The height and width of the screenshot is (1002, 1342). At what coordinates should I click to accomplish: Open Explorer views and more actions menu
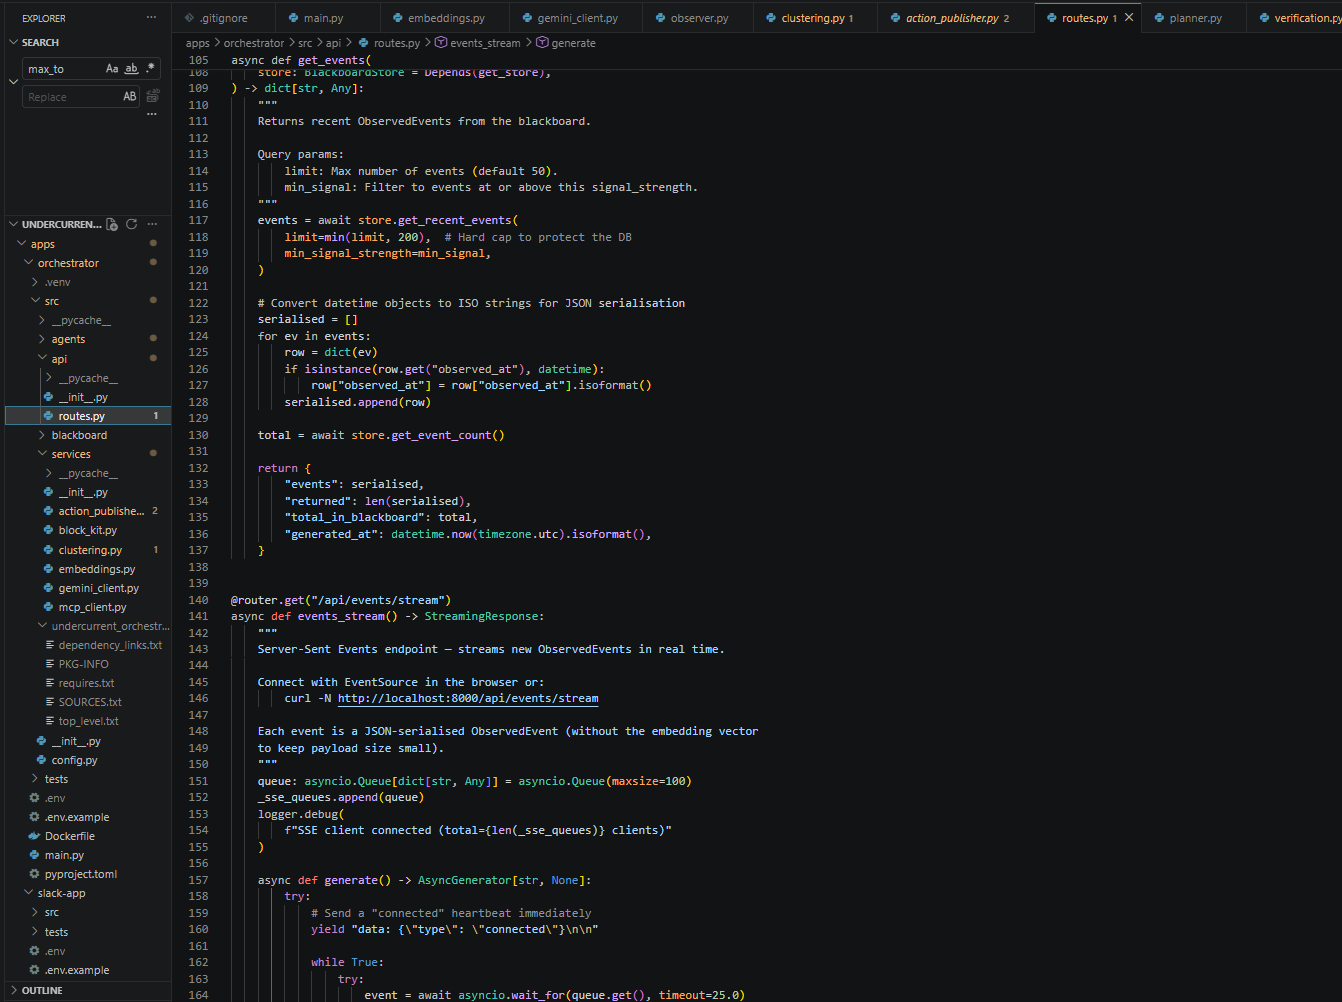(x=151, y=18)
